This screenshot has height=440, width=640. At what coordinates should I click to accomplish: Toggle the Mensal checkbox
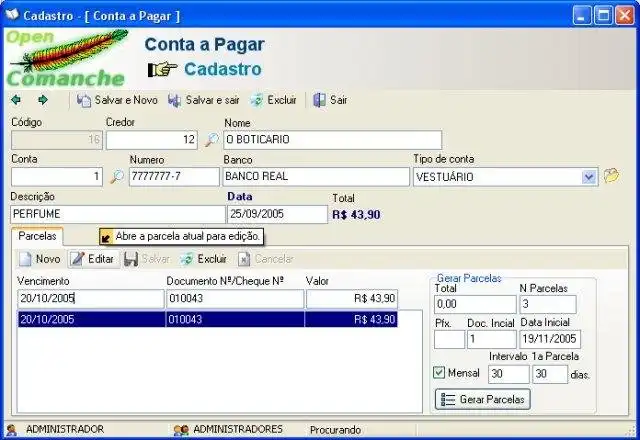coord(439,373)
